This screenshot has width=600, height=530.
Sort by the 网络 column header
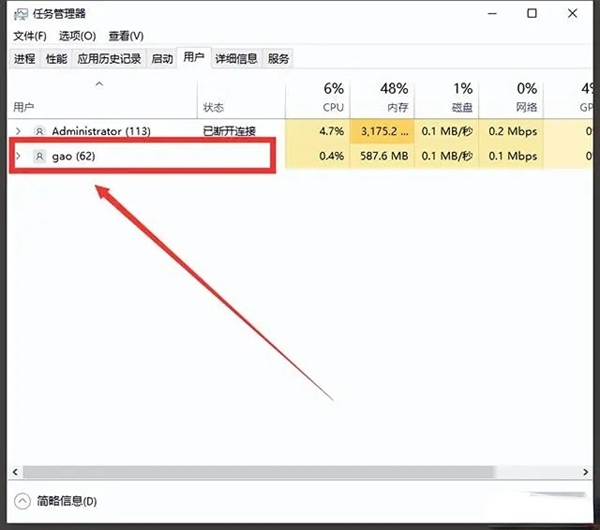511,99
